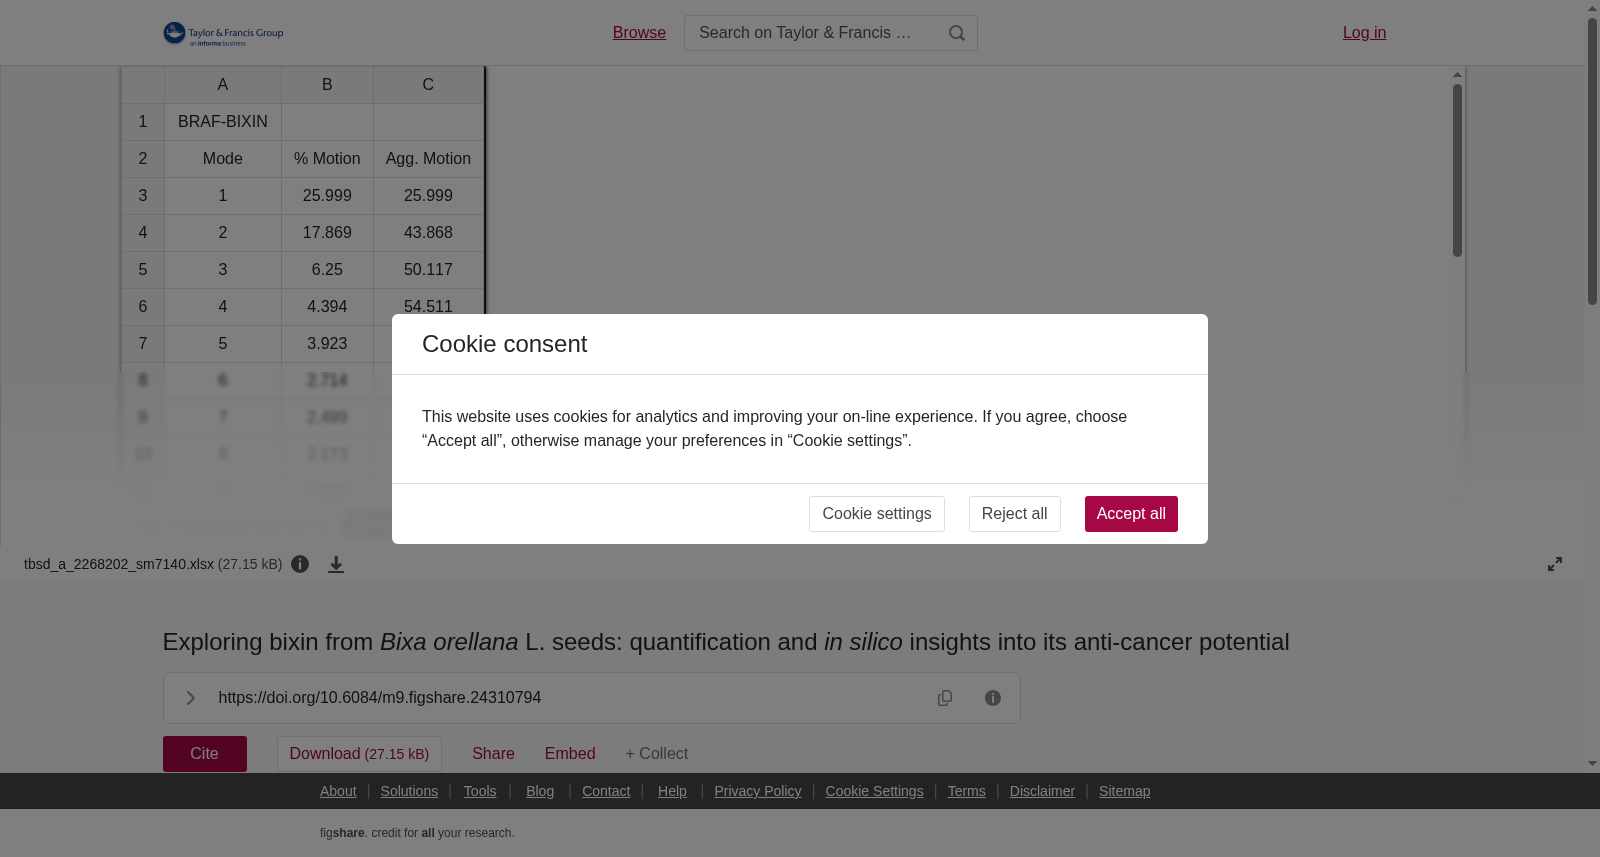This screenshot has width=1600, height=857.
Task: Click cell value 17.869
Action: [x=327, y=233]
